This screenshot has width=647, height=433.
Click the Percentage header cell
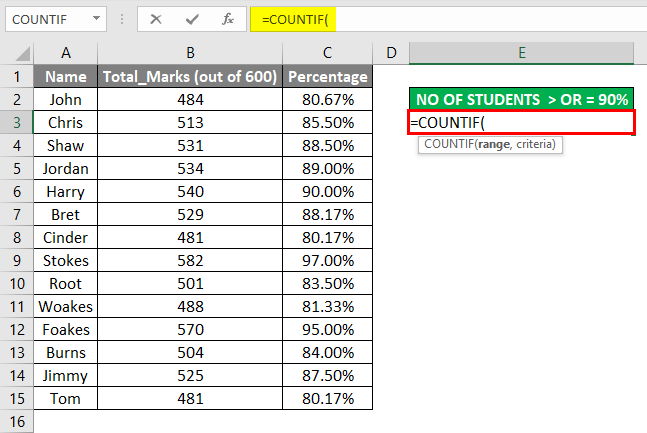(327, 76)
